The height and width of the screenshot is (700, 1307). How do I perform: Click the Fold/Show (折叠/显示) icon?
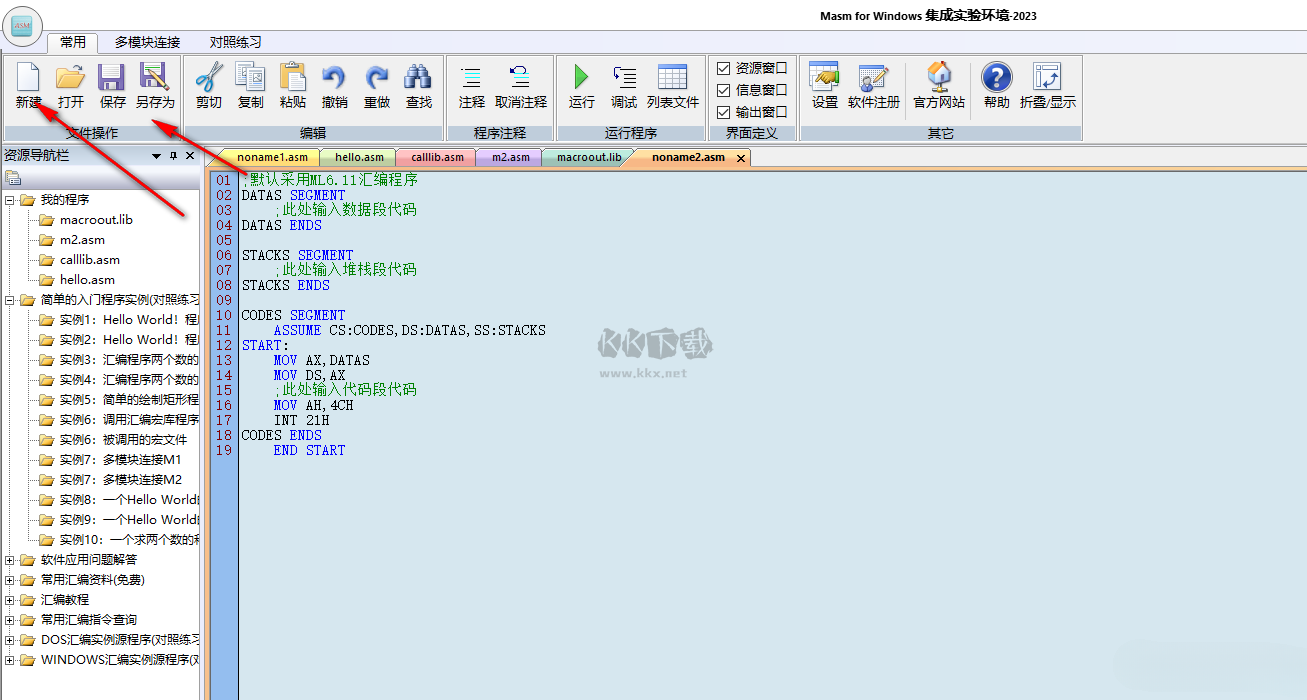coord(1047,78)
